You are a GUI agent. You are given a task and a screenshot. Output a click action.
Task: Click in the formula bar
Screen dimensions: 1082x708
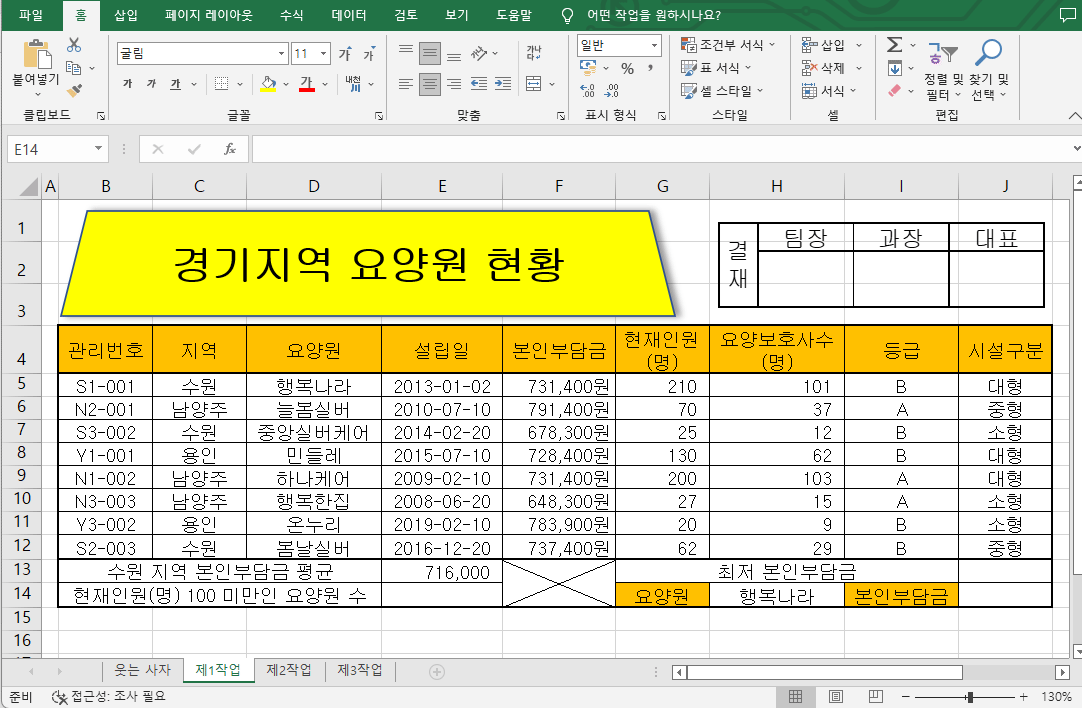662,149
